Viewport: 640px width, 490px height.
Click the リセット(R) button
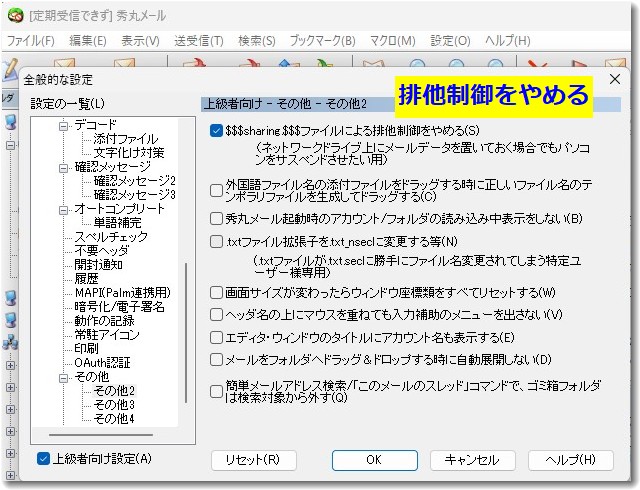pyautogui.click(x=253, y=460)
